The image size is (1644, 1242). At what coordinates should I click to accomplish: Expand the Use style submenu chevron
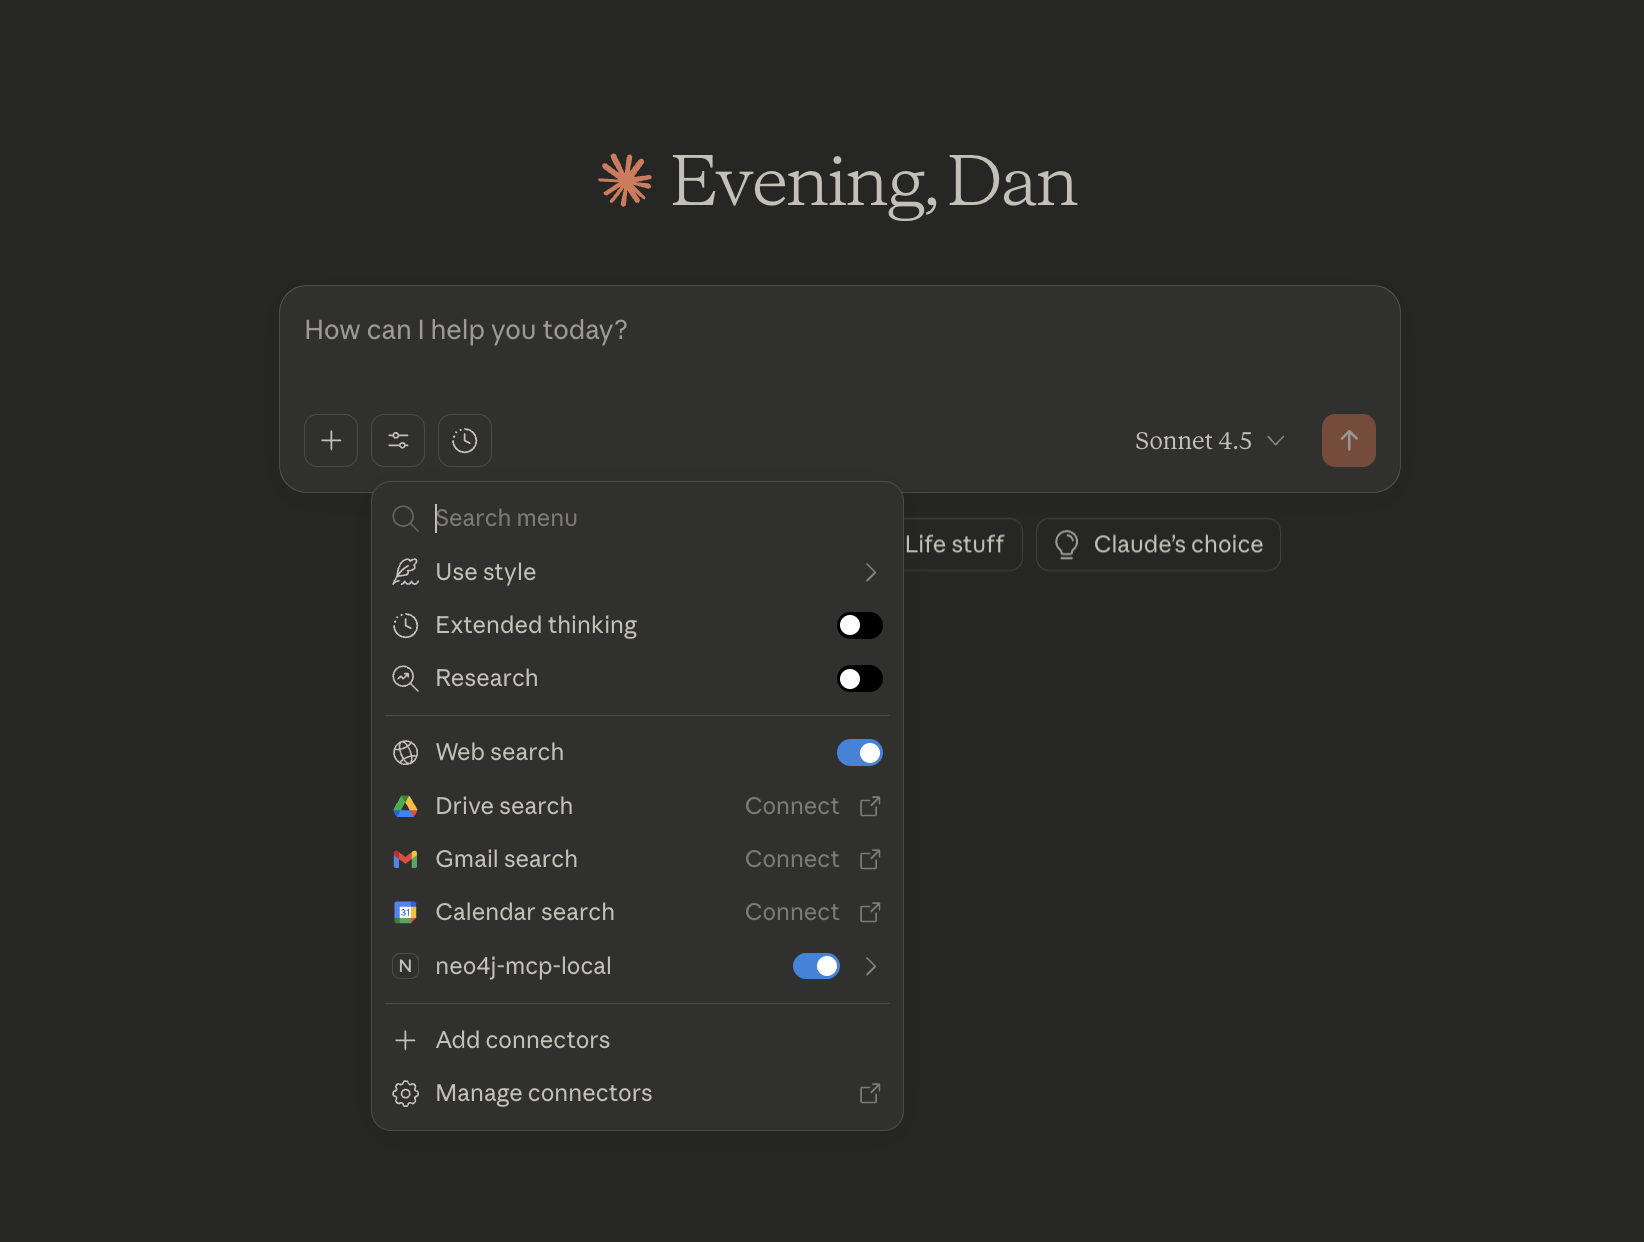click(x=869, y=571)
